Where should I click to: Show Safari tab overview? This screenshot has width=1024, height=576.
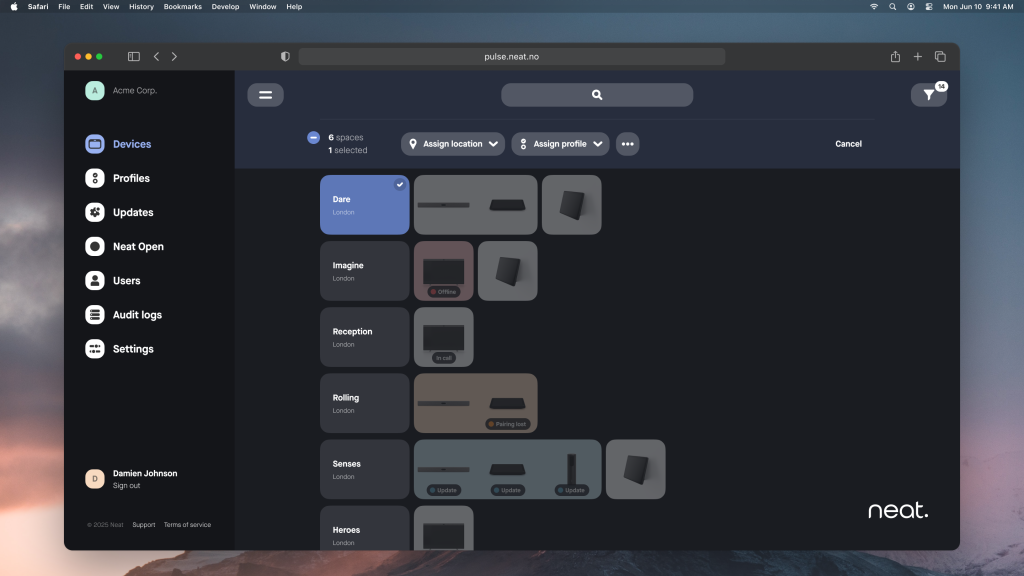click(940, 56)
